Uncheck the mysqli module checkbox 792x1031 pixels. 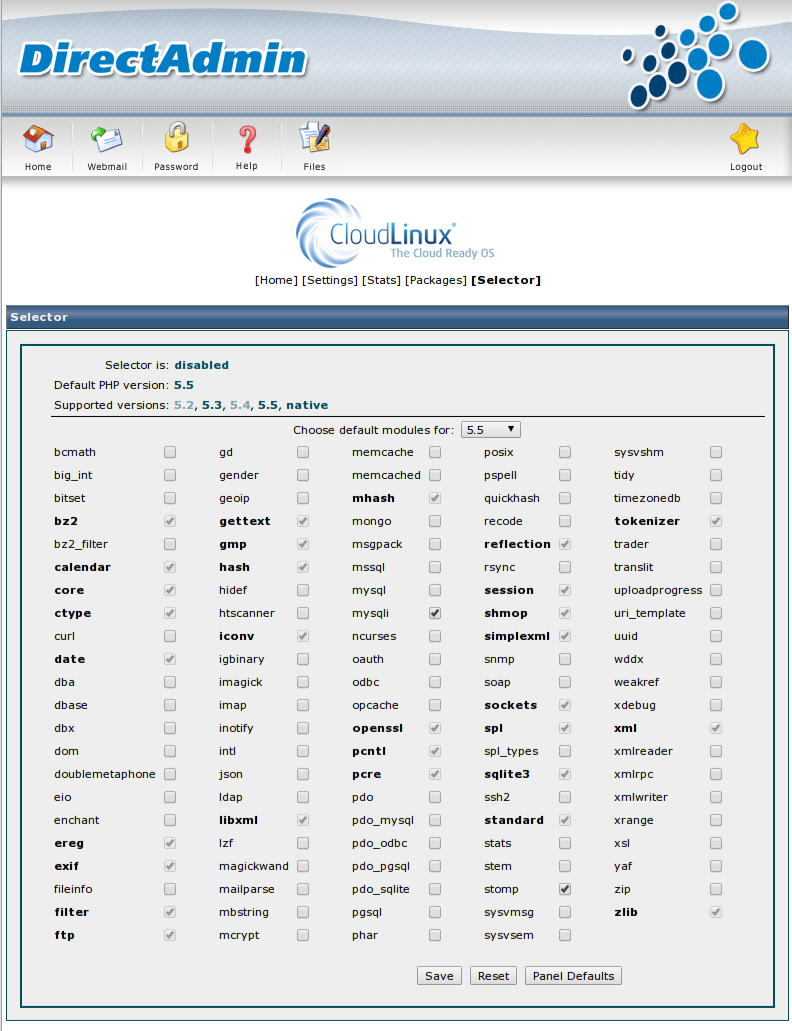pyautogui.click(x=435, y=613)
